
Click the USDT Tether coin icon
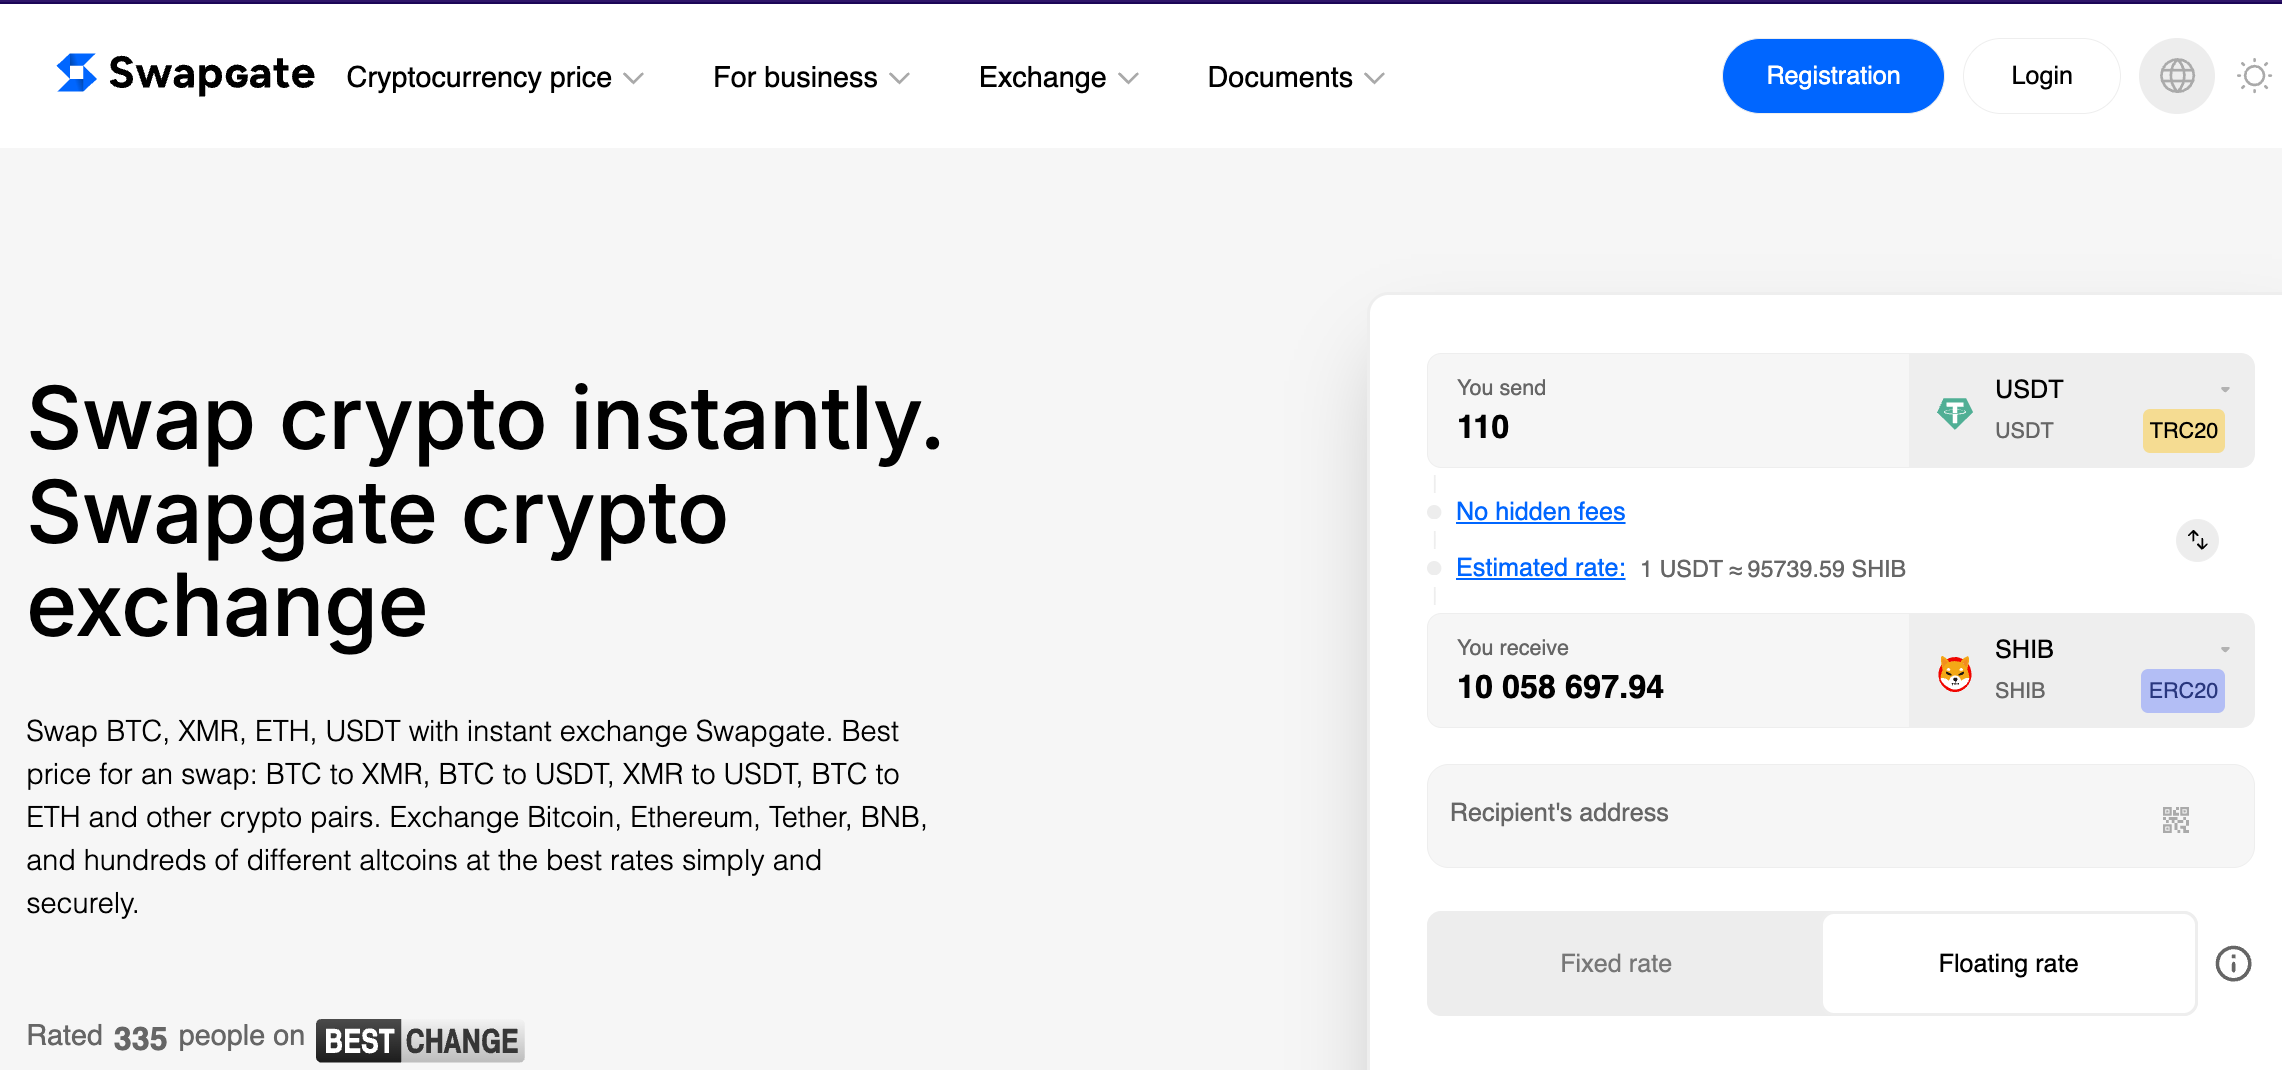1954,412
